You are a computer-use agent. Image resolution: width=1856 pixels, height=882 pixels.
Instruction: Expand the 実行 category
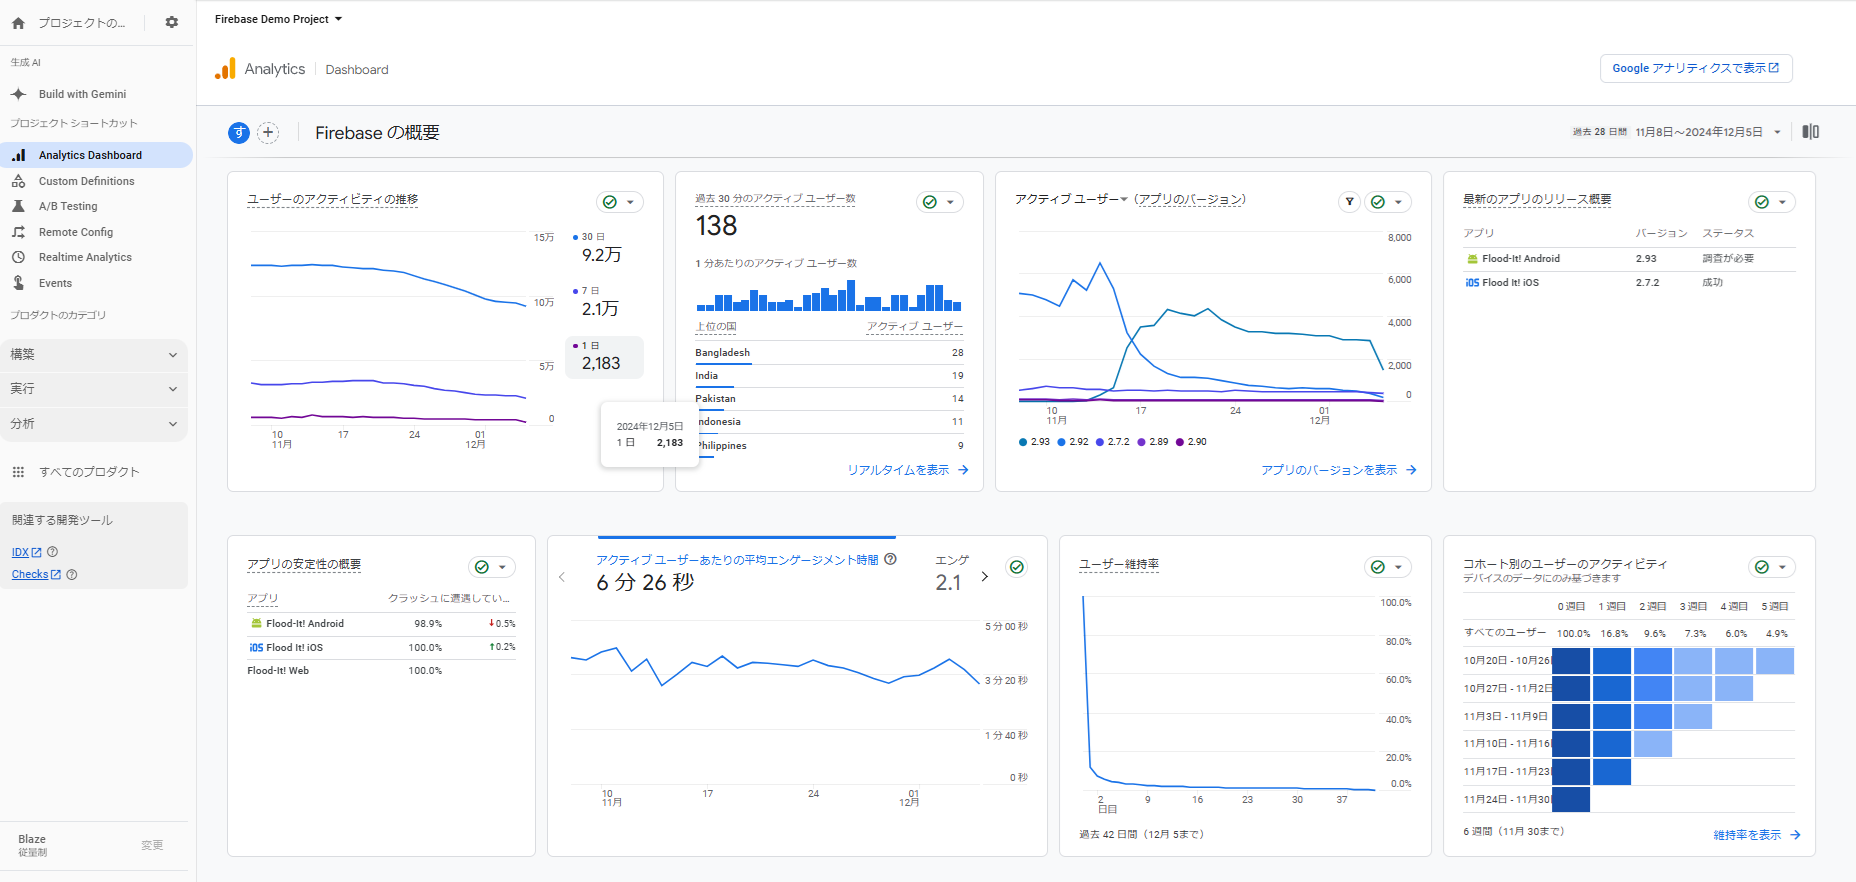click(94, 389)
